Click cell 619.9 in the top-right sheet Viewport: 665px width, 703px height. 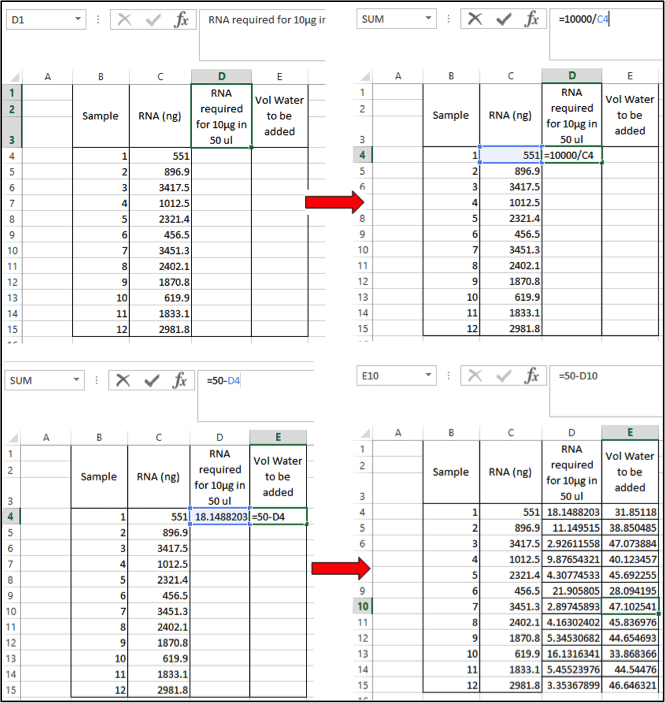511,297
